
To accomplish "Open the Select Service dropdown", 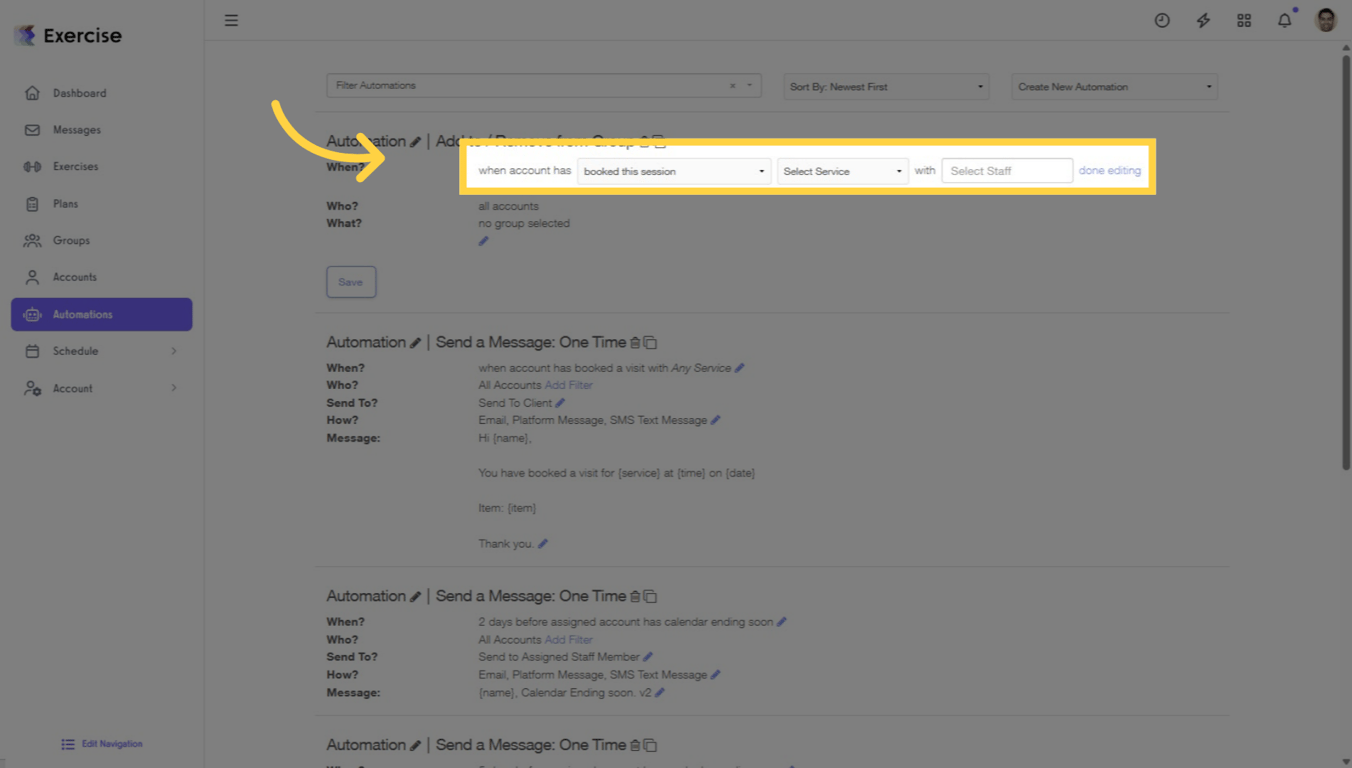I will 842,170.
